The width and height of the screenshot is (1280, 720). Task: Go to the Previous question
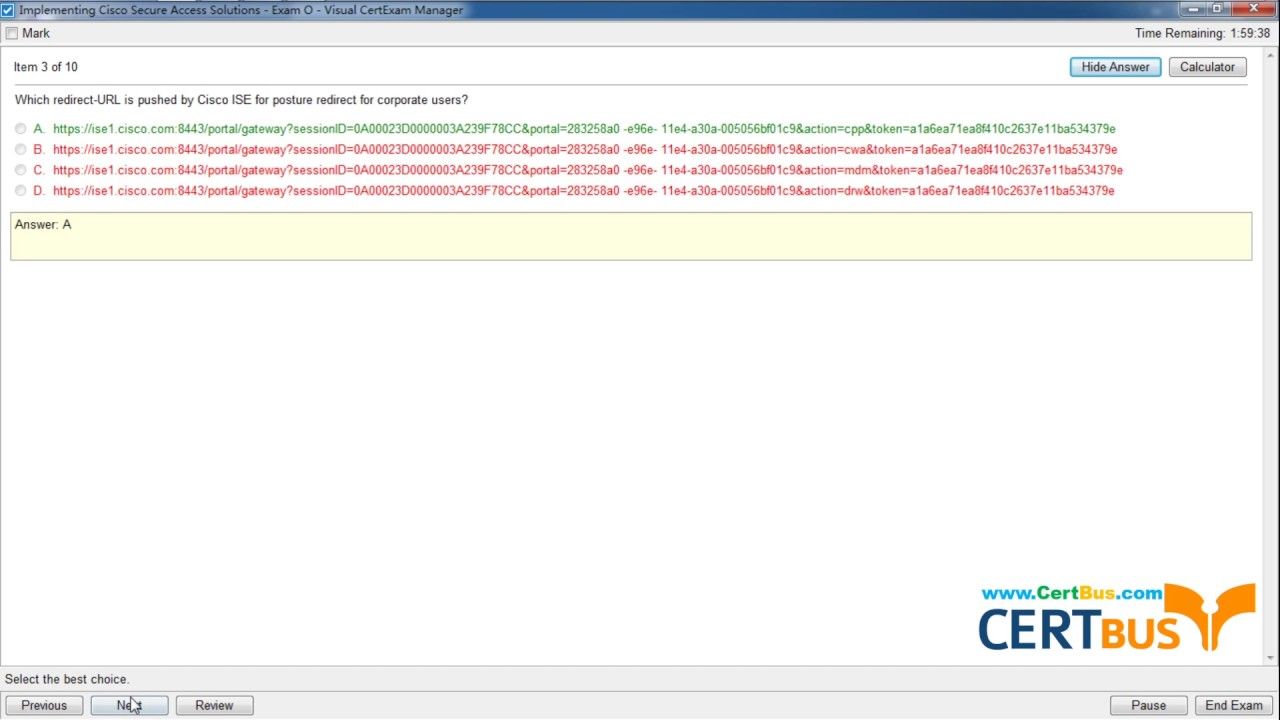pos(44,705)
